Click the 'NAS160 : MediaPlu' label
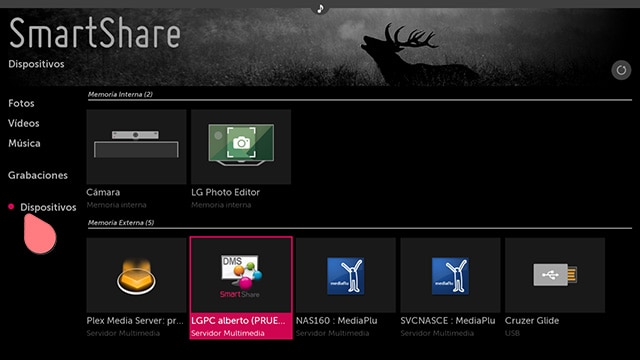 click(337, 321)
